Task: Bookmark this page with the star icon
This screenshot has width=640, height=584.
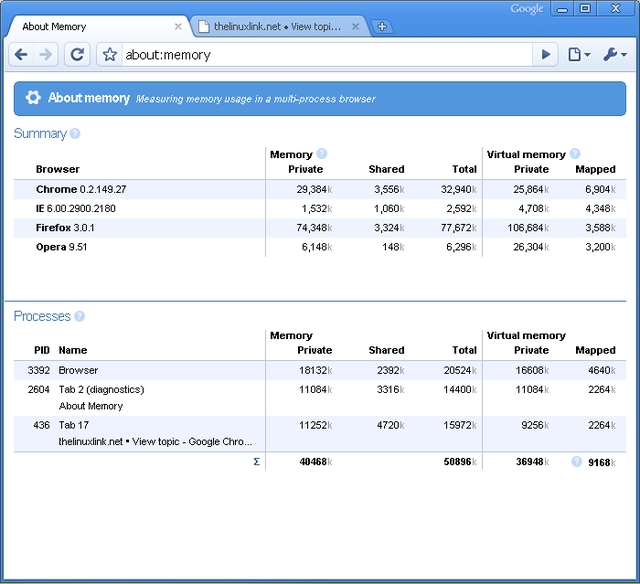Action: (109, 54)
